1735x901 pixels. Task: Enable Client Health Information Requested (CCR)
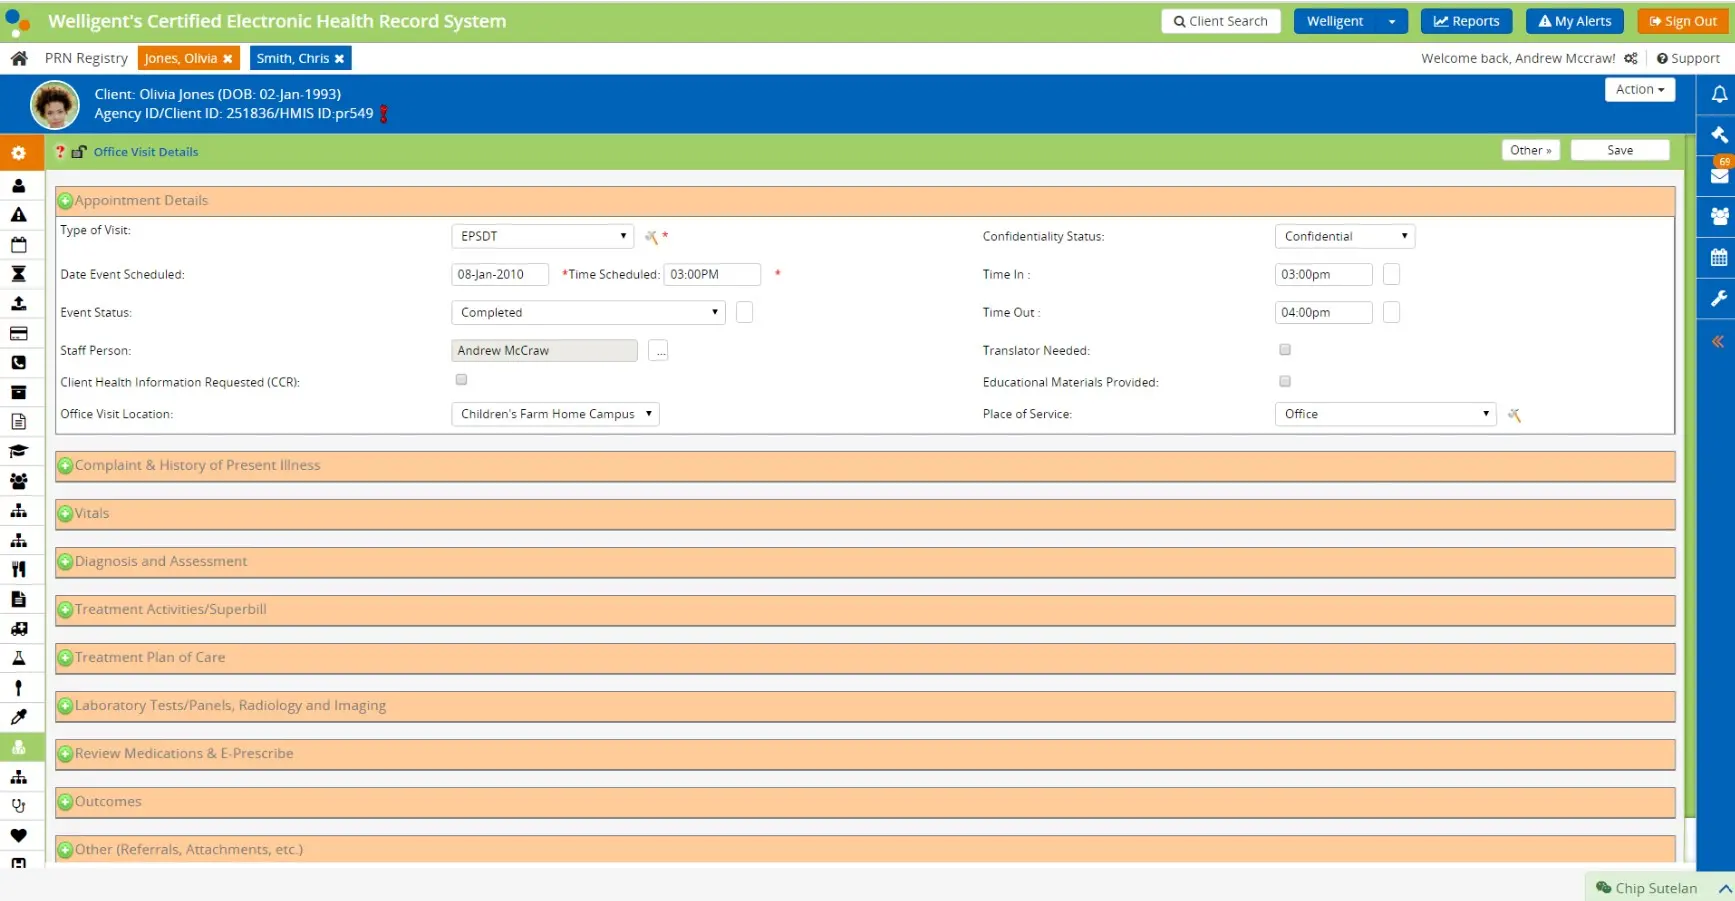[x=461, y=379]
